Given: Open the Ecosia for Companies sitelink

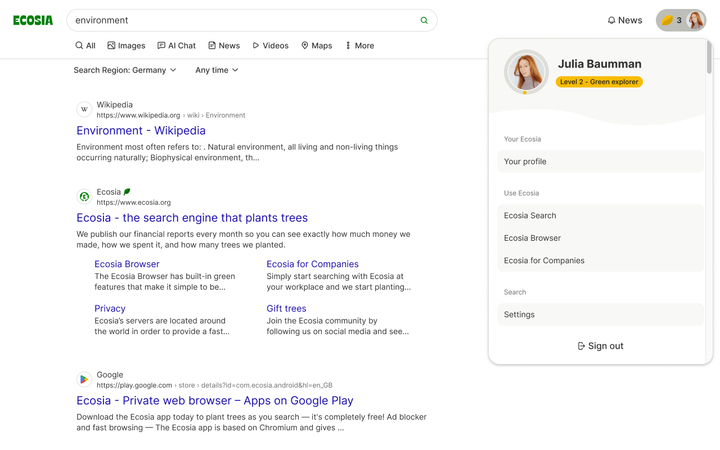Looking at the screenshot, I should (312, 264).
